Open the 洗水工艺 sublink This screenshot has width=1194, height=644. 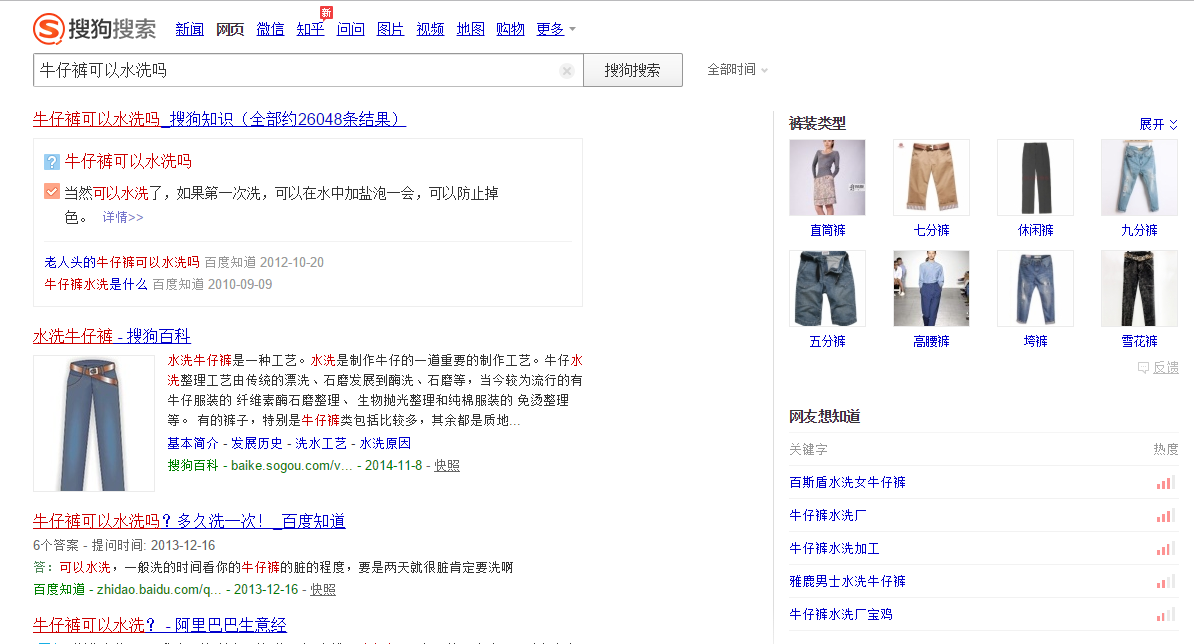pos(321,443)
